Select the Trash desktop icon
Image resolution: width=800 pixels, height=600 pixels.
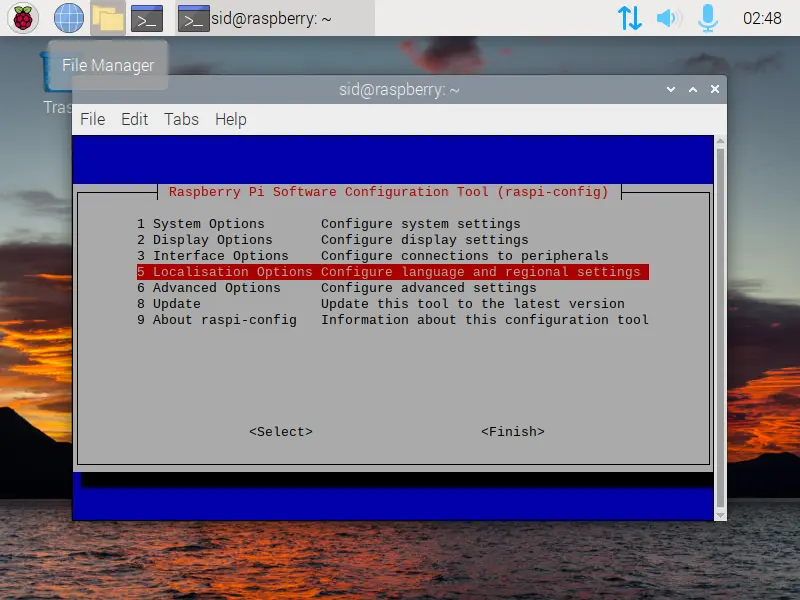(57, 84)
